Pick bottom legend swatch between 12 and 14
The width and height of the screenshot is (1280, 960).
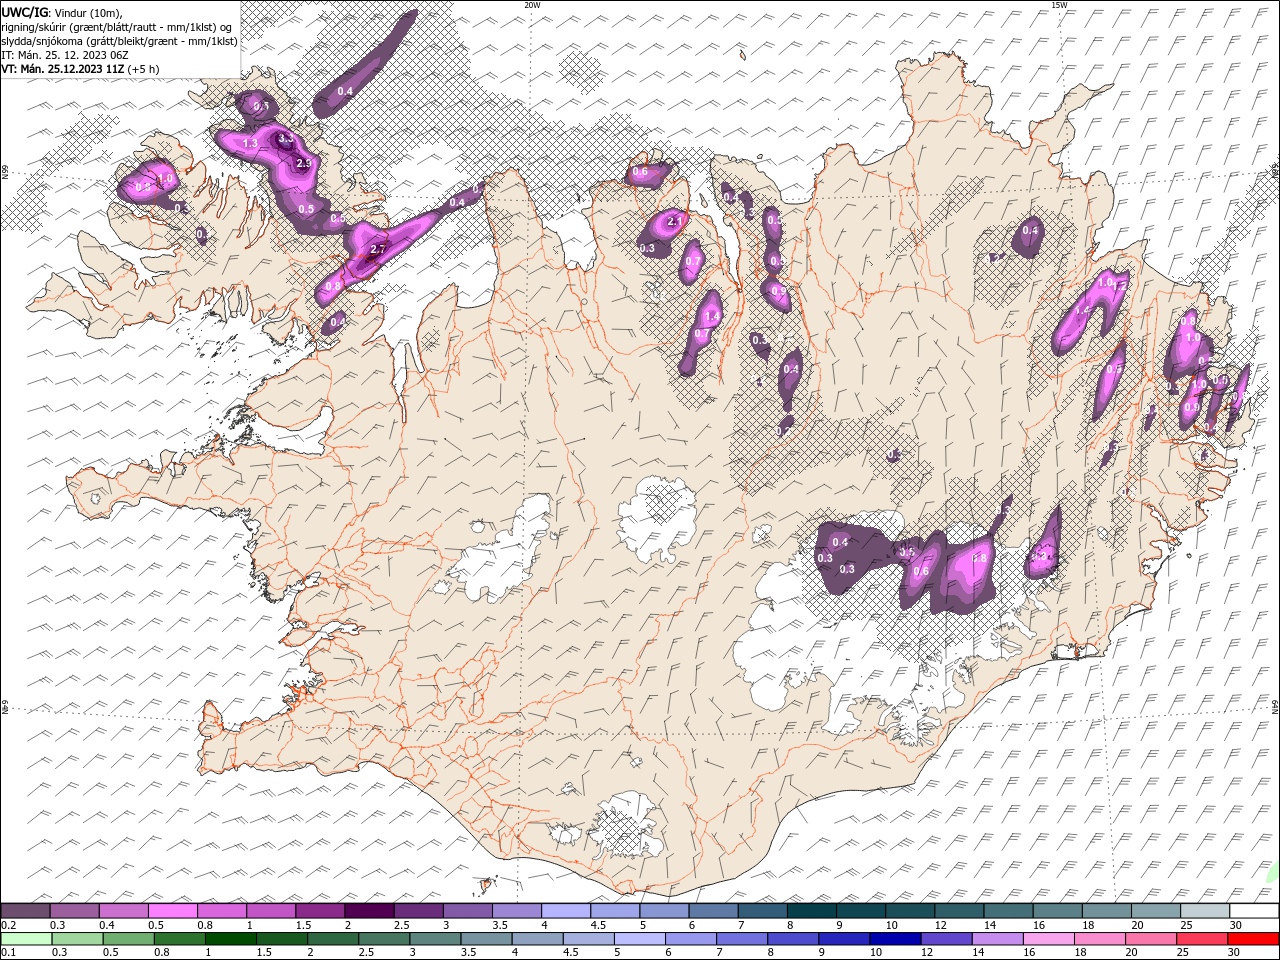pos(947,939)
